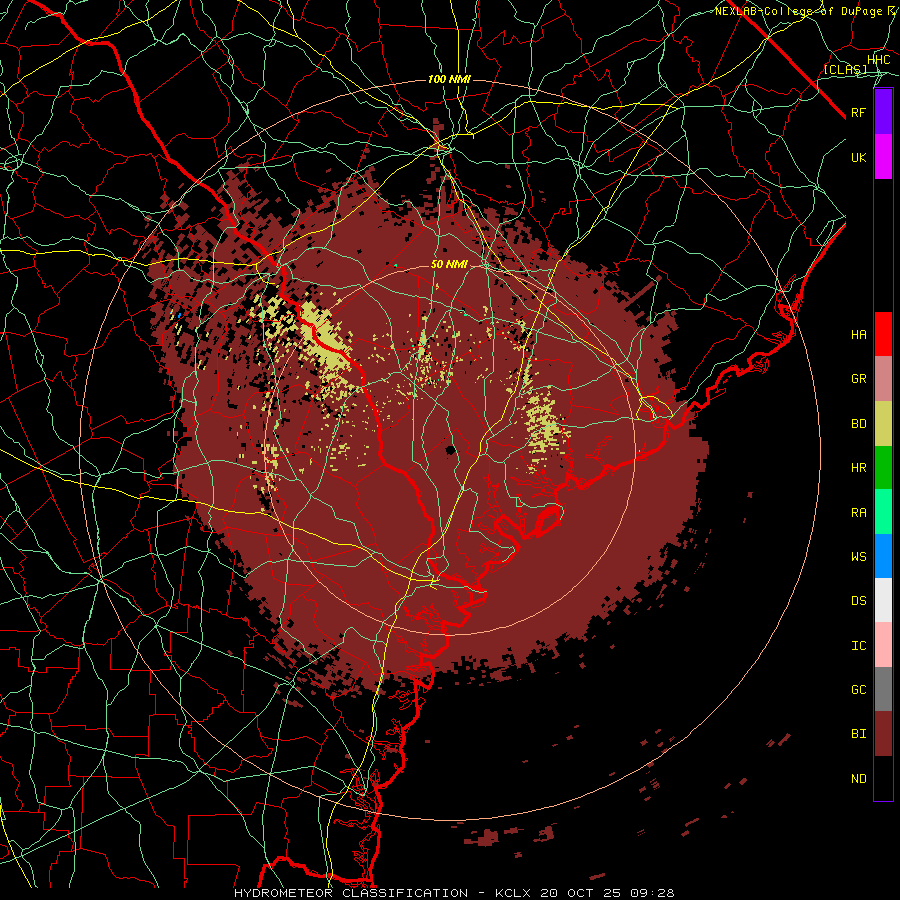Click the BI legend label

tap(859, 734)
